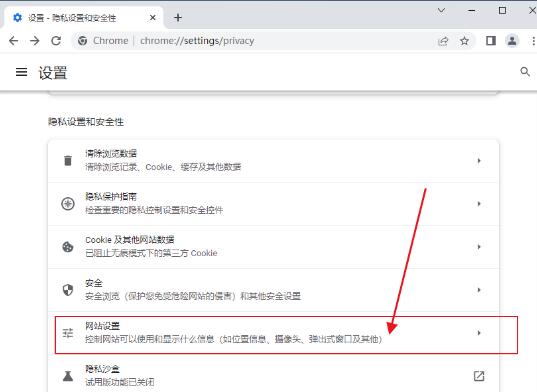Share this page via the share icon
The width and height of the screenshot is (537, 392).
tap(443, 41)
